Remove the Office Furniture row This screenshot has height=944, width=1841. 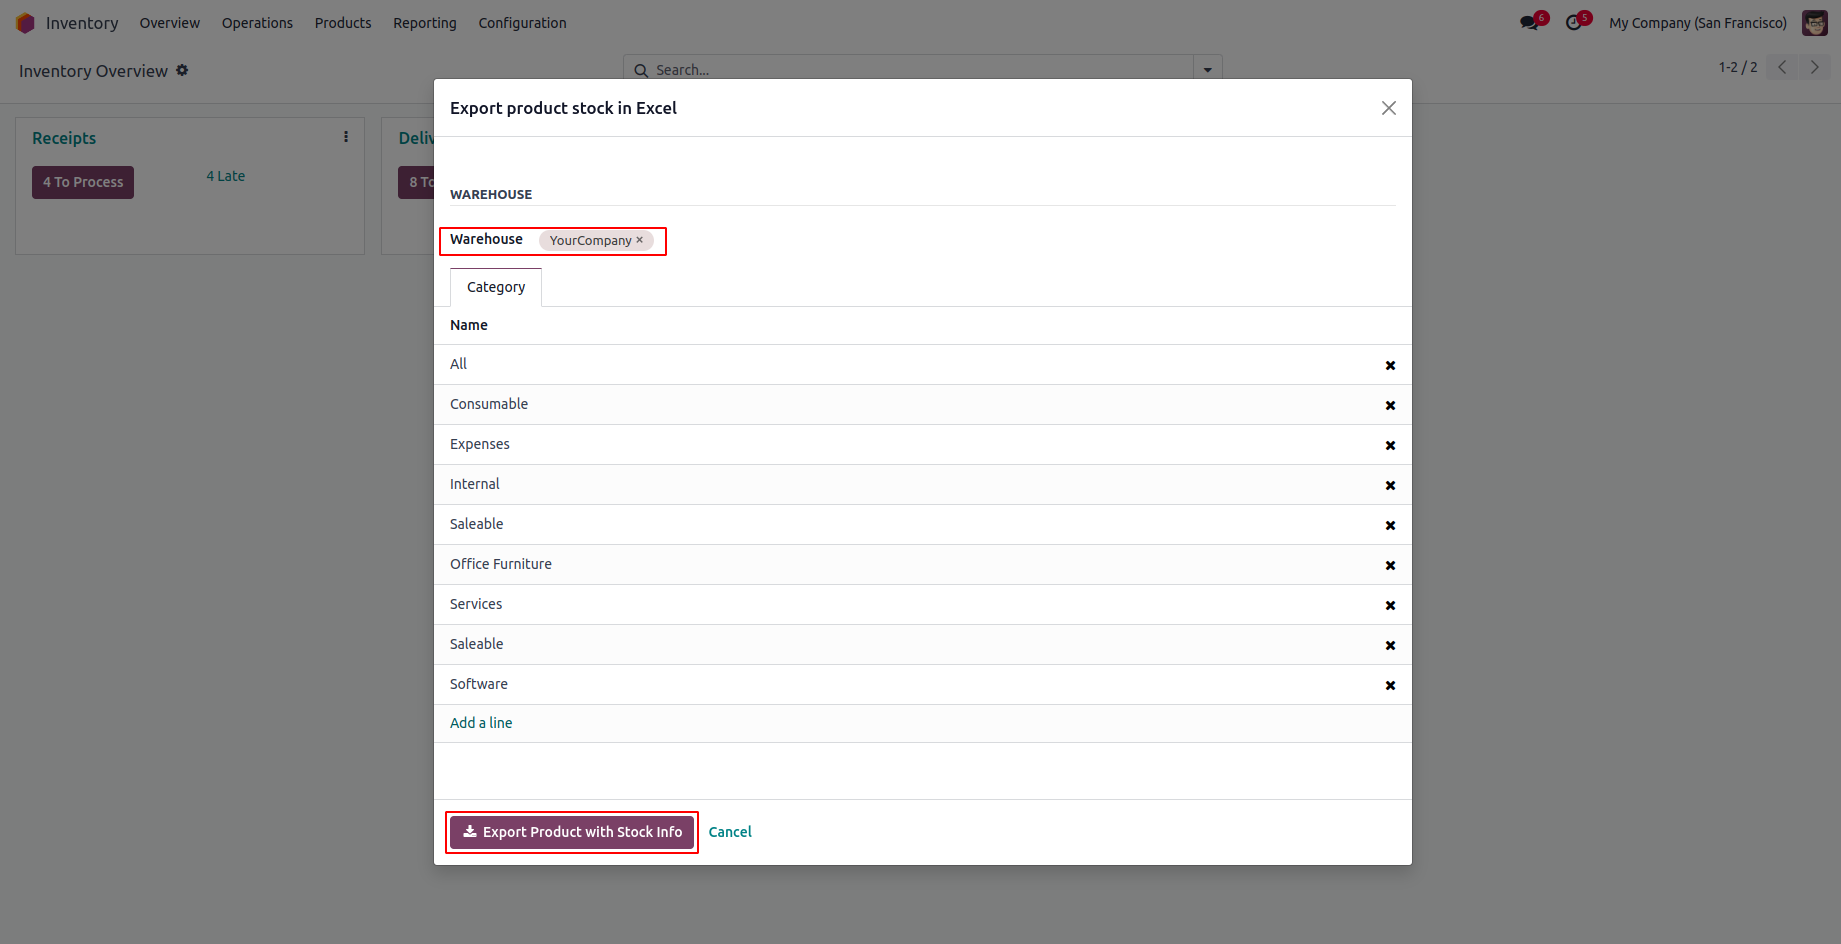(x=1390, y=565)
